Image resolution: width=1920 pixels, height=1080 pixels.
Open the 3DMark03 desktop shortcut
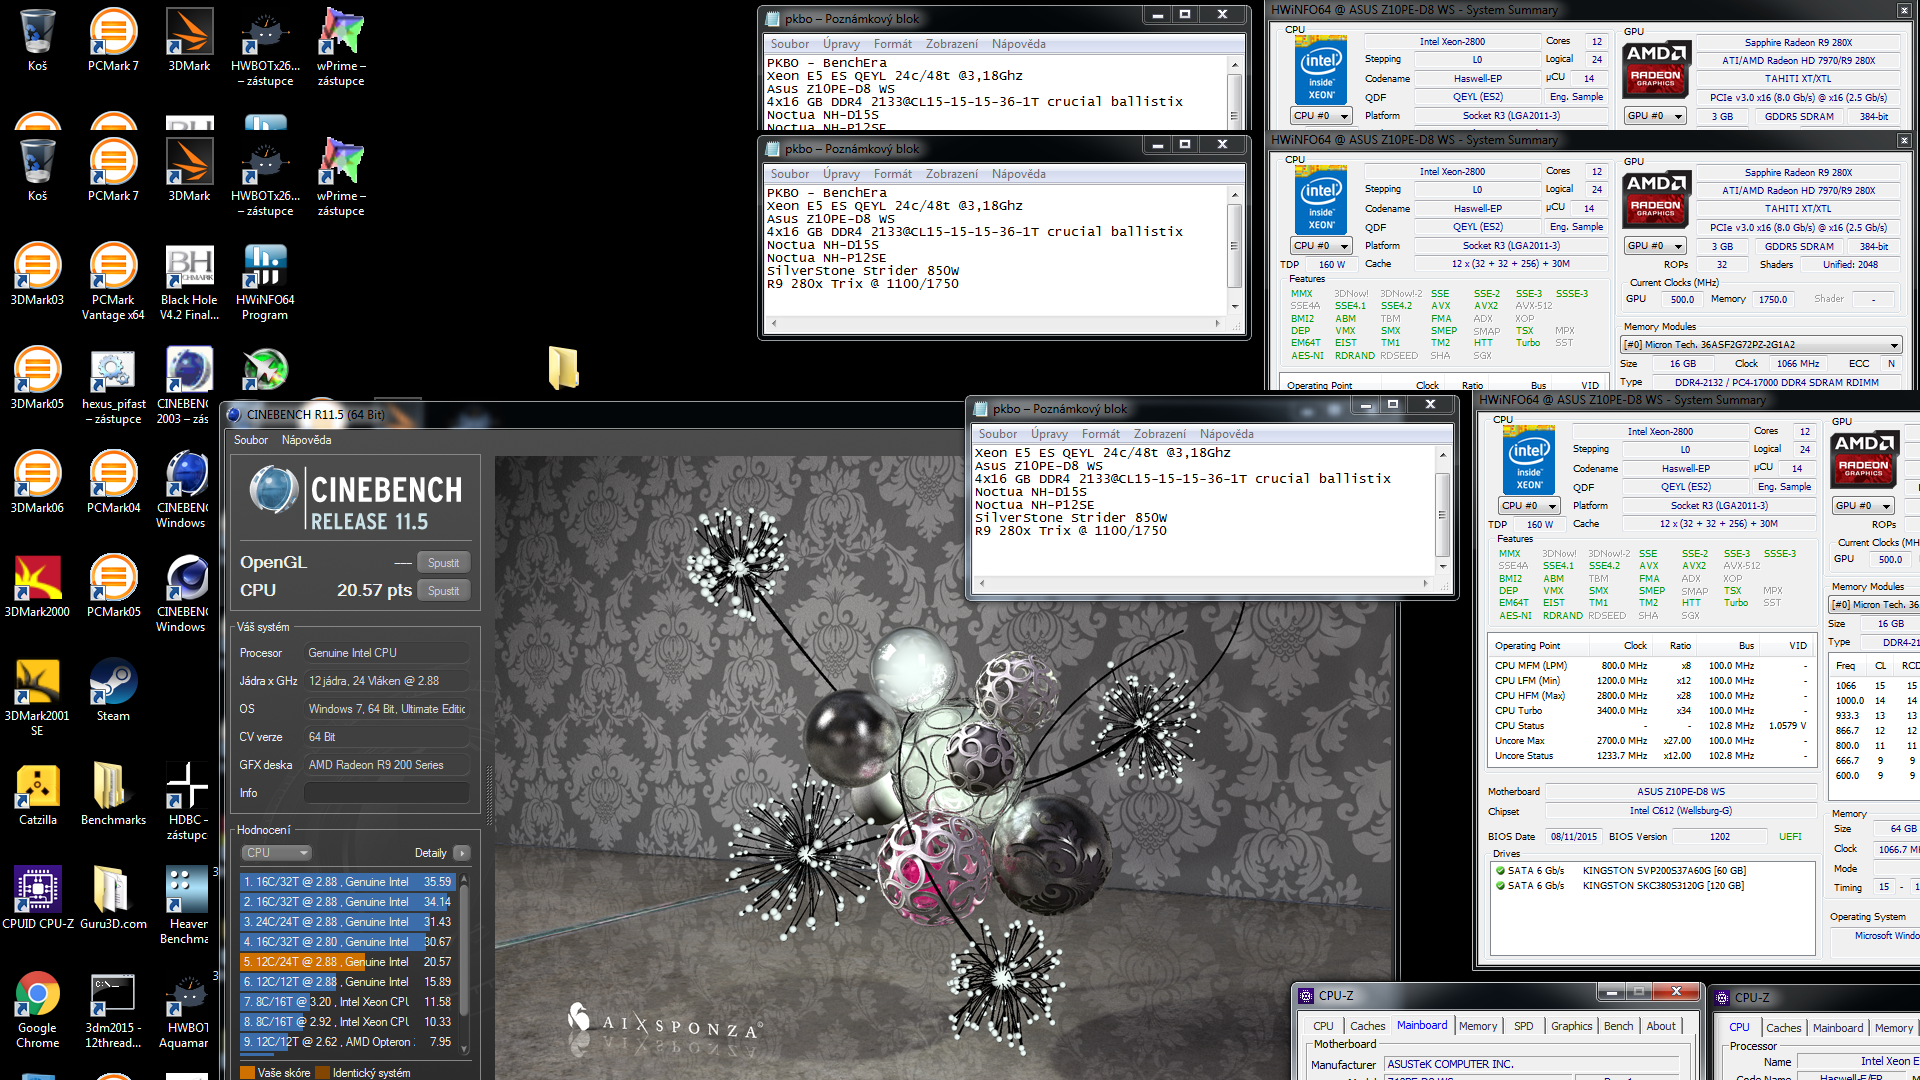37,274
